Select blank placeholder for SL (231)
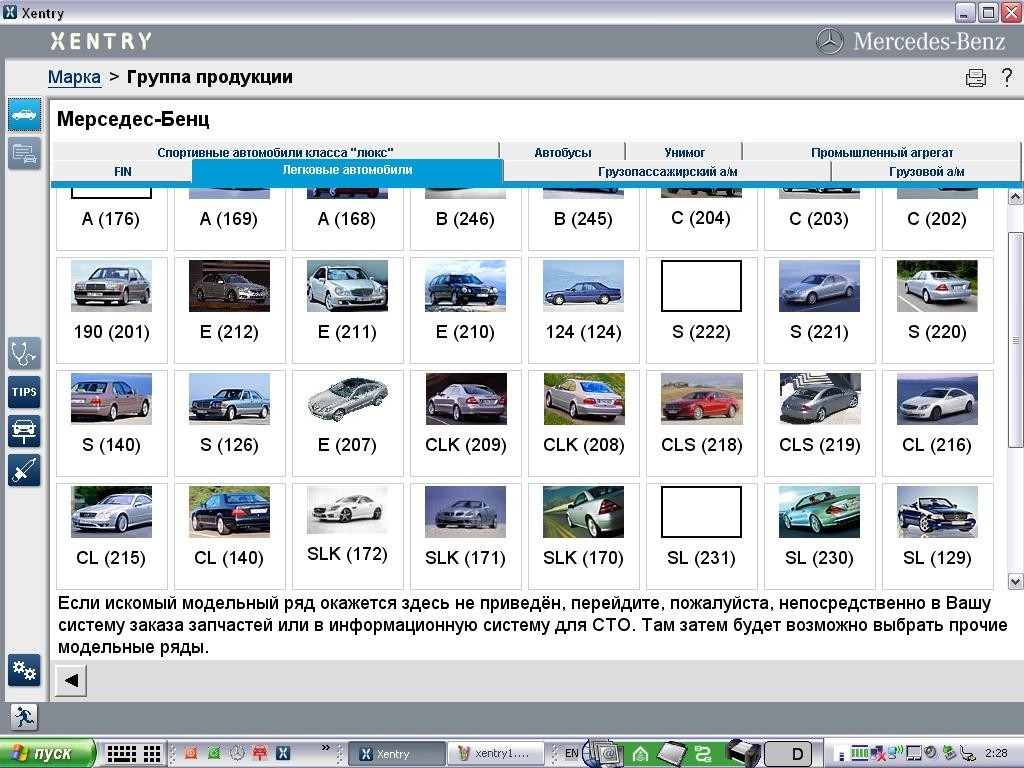1024x768 pixels. (701, 512)
